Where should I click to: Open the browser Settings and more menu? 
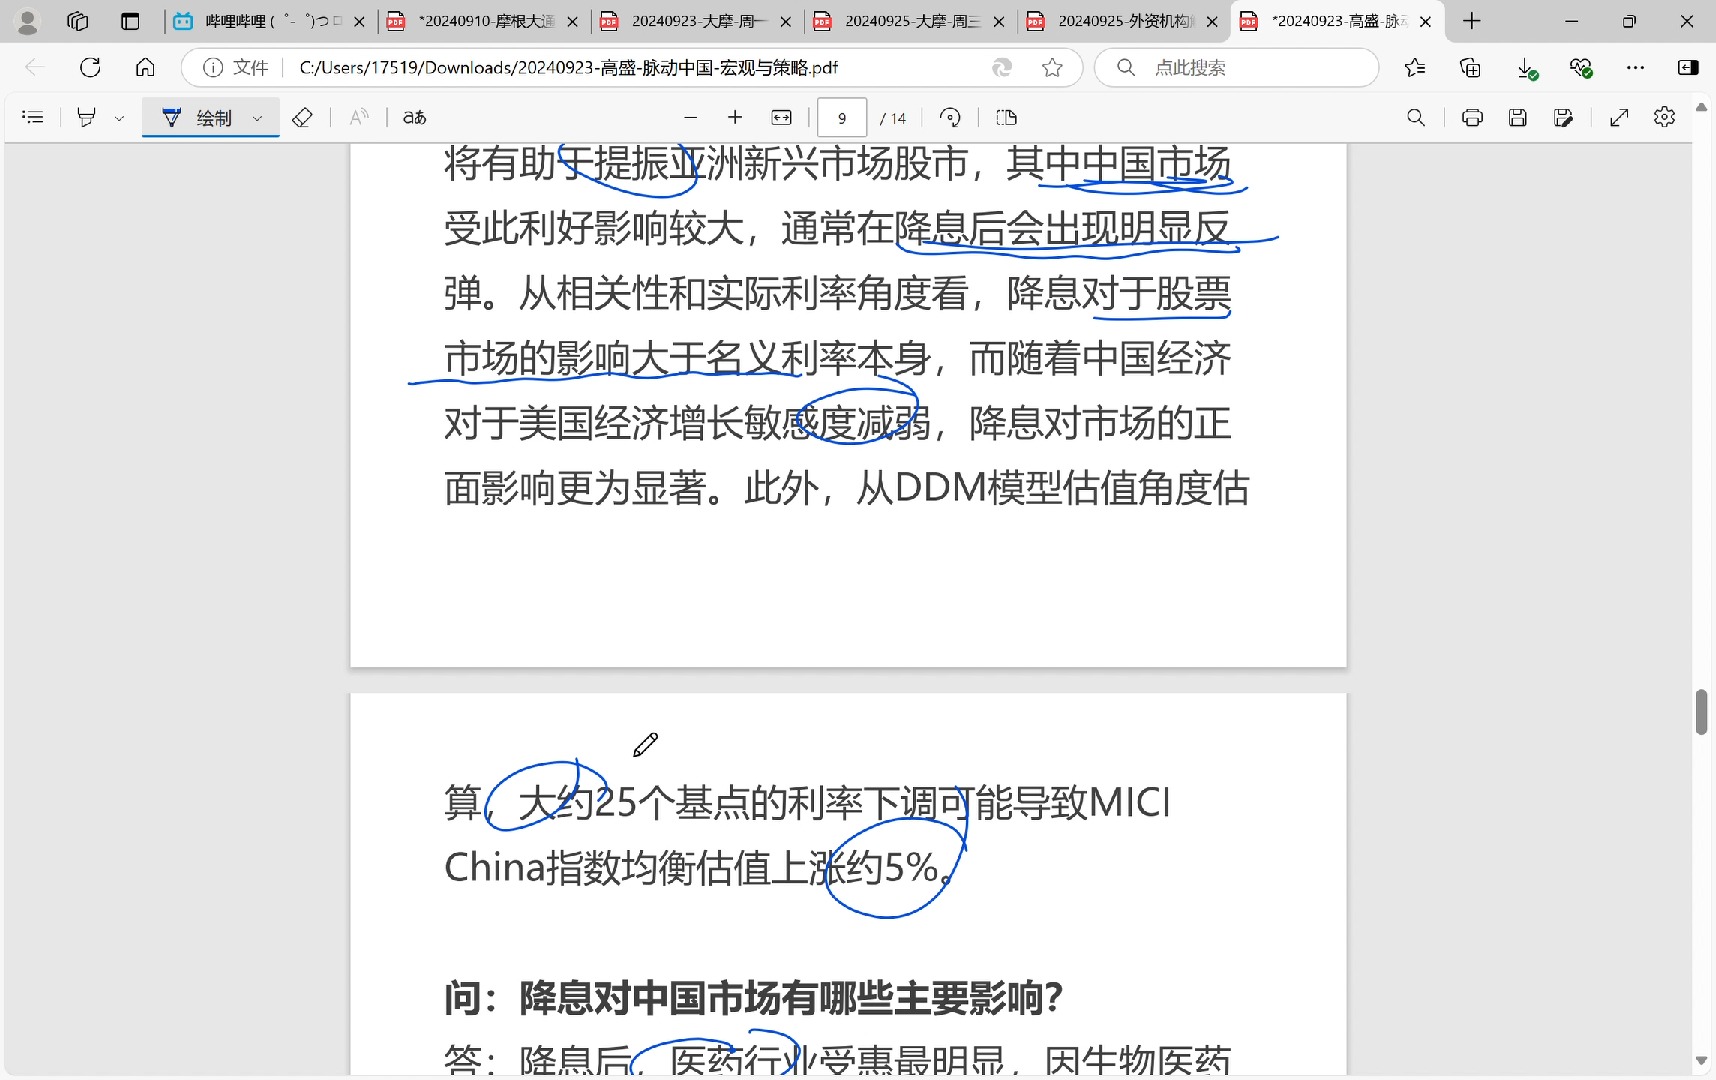1635,67
